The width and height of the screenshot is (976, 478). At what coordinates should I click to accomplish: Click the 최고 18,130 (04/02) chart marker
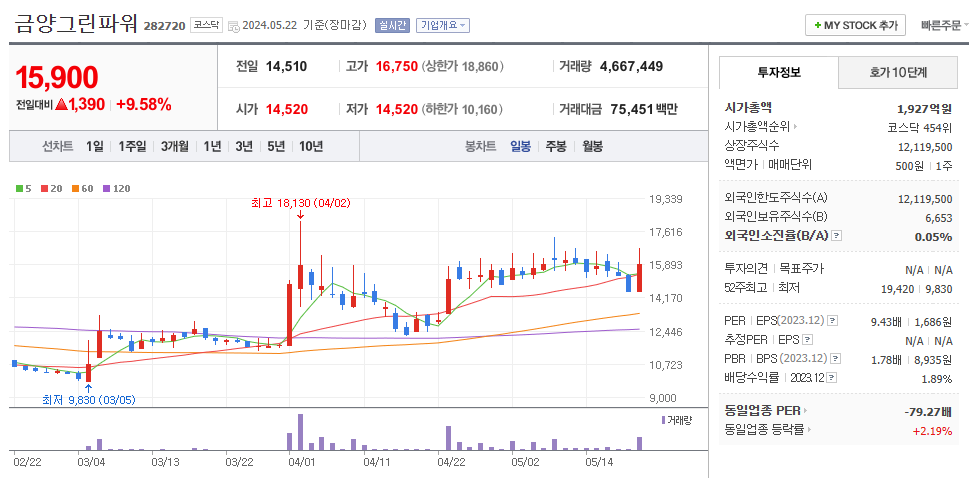(301, 203)
